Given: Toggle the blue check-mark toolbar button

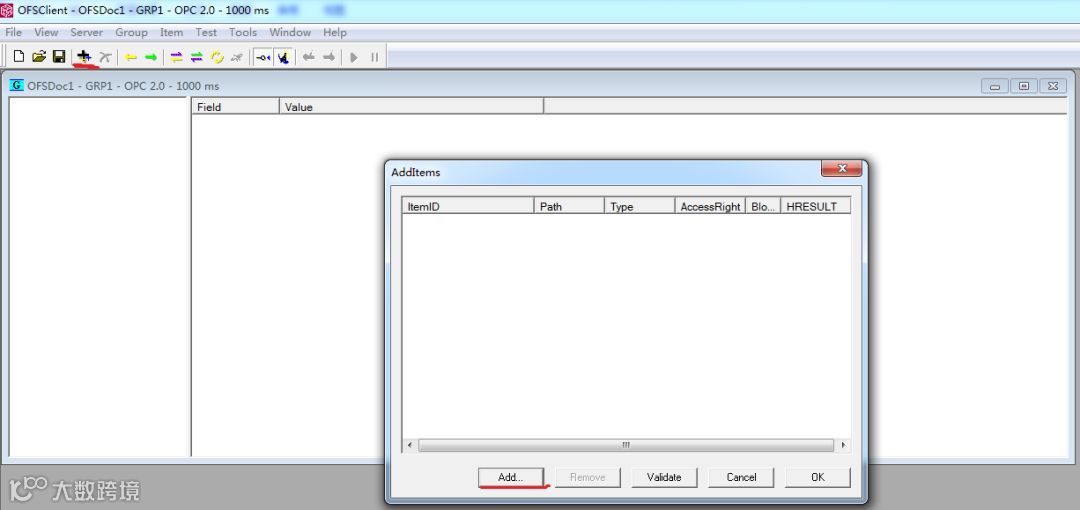Looking at the screenshot, I should [x=283, y=57].
